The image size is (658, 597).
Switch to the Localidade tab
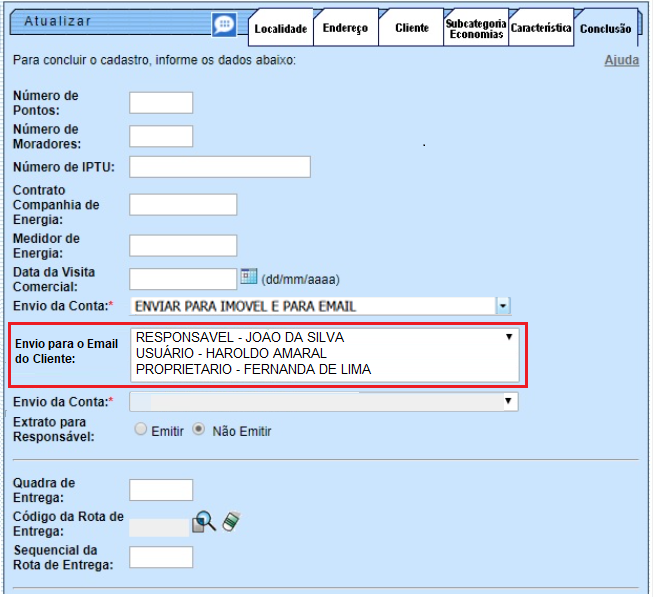point(280,29)
